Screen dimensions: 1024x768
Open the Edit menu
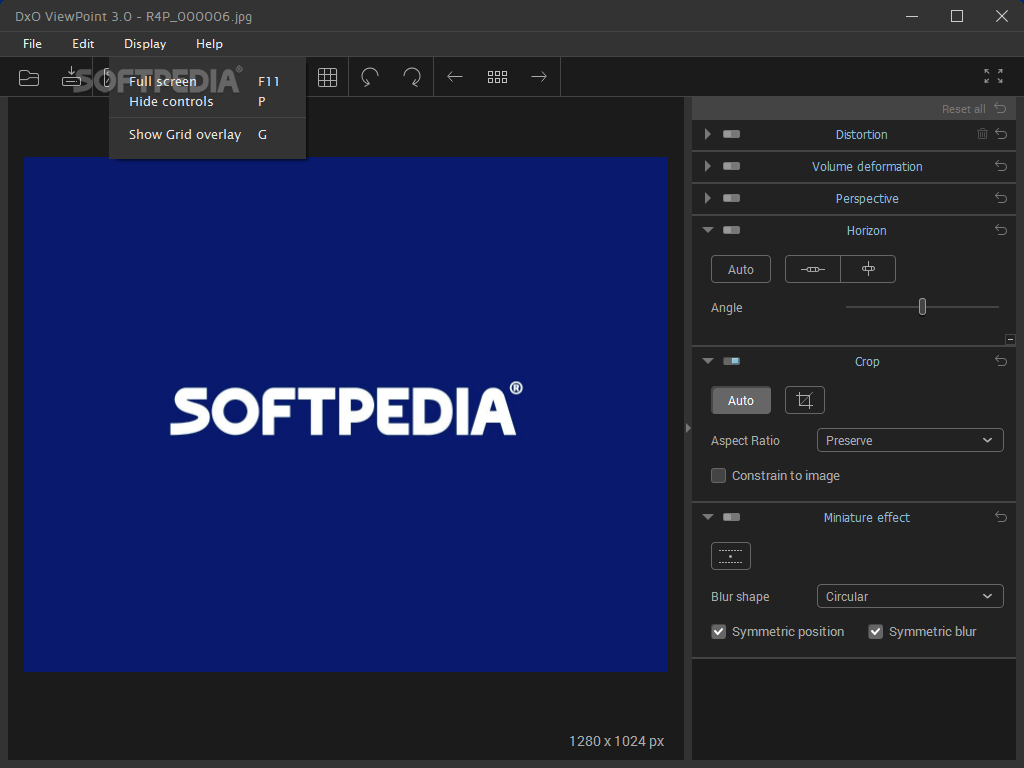click(x=83, y=44)
